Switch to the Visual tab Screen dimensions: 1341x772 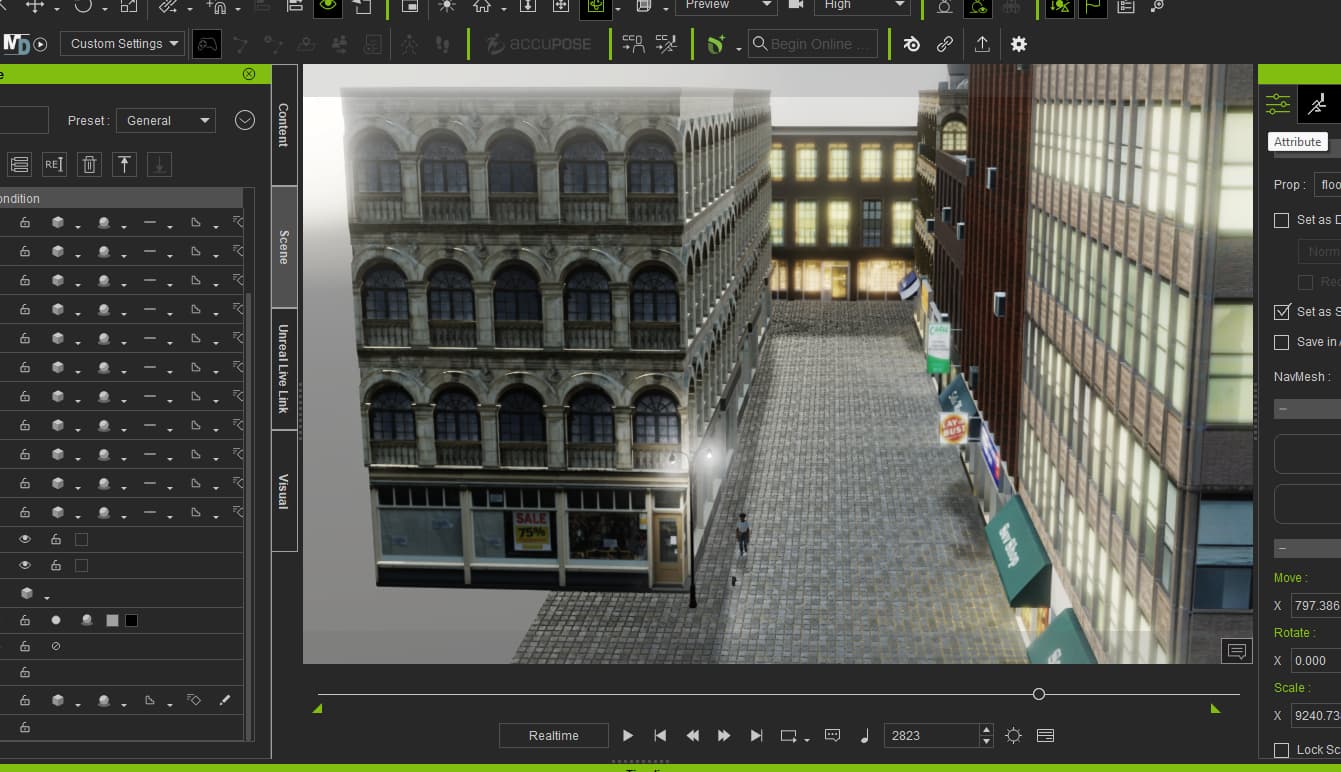(284, 491)
